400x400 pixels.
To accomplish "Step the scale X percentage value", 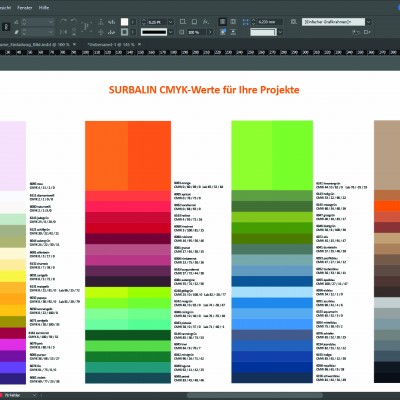I will 24,22.
